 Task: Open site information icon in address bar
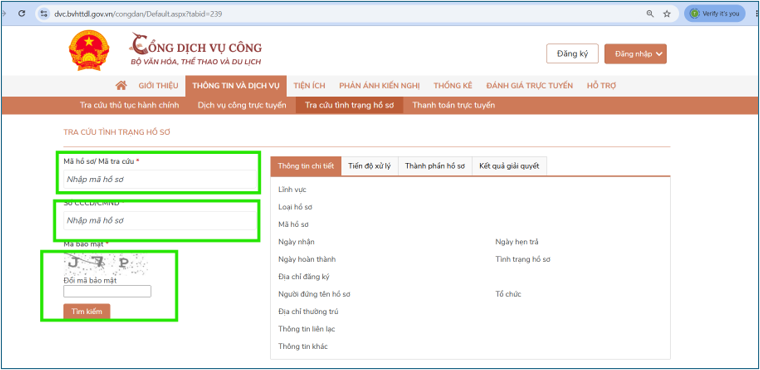pyautogui.click(x=44, y=14)
